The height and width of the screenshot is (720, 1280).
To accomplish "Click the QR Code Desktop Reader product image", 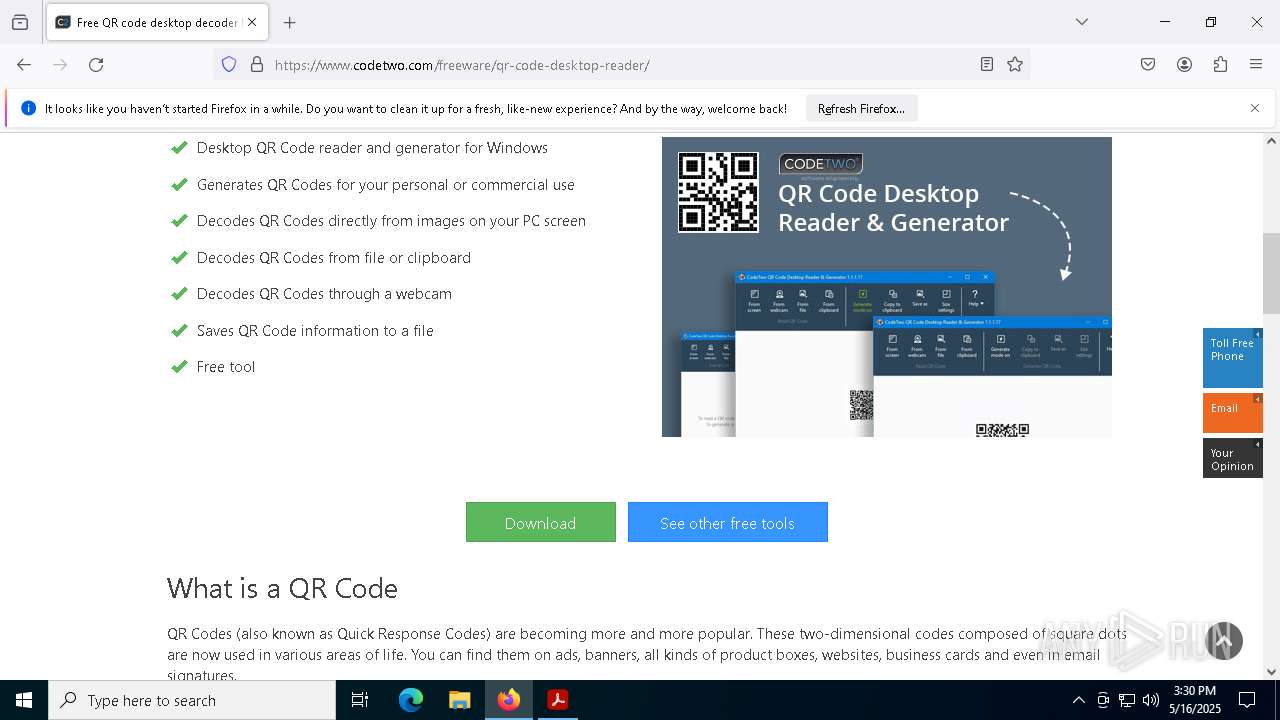I will coord(887,287).
